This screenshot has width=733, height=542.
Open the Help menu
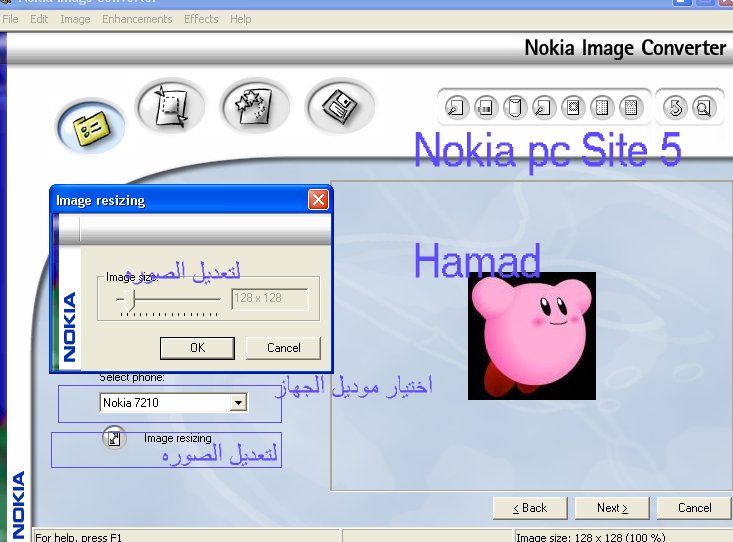point(240,19)
